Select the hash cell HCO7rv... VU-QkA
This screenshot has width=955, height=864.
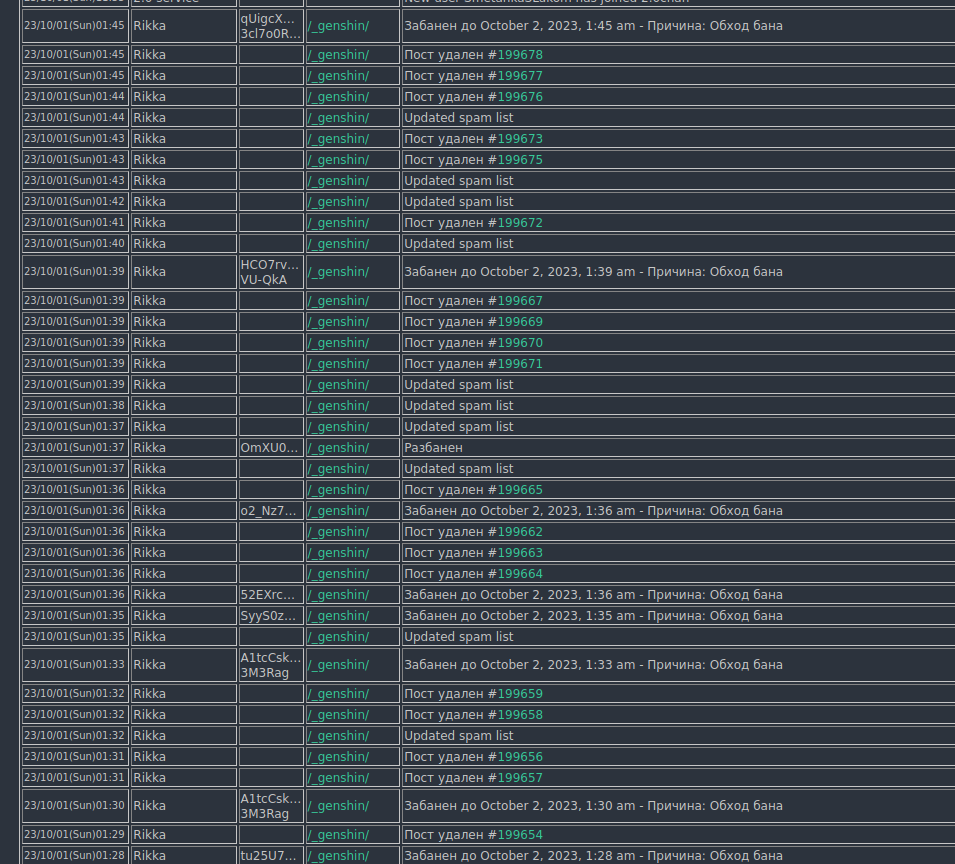click(x=270, y=272)
